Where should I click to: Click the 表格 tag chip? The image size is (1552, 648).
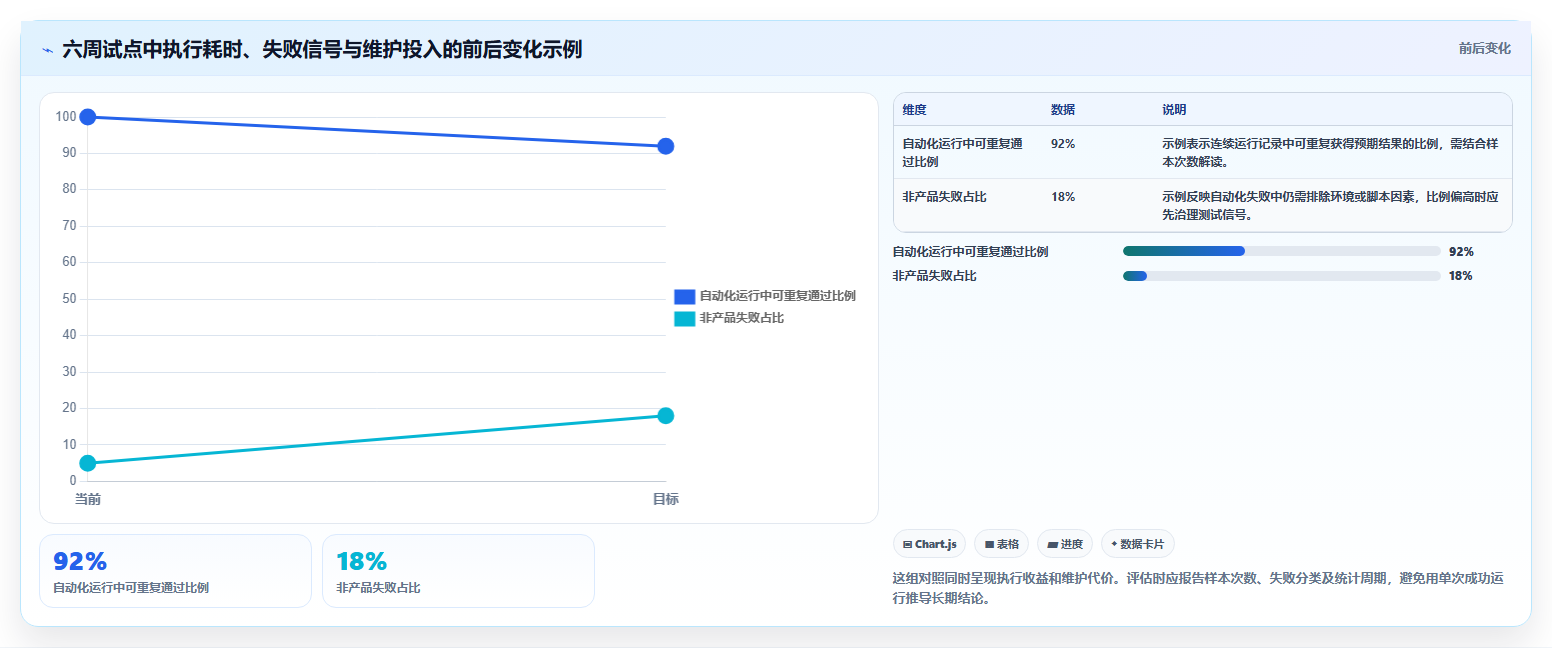pos(1001,544)
